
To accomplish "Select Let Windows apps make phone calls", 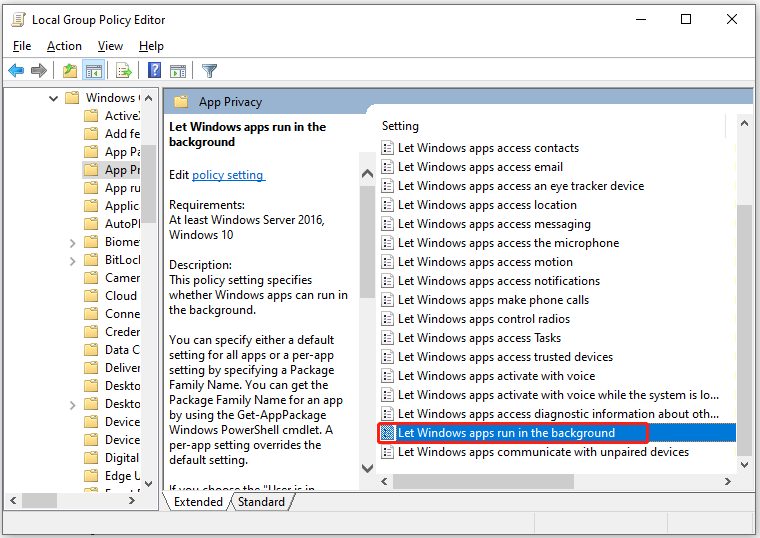I will (493, 300).
